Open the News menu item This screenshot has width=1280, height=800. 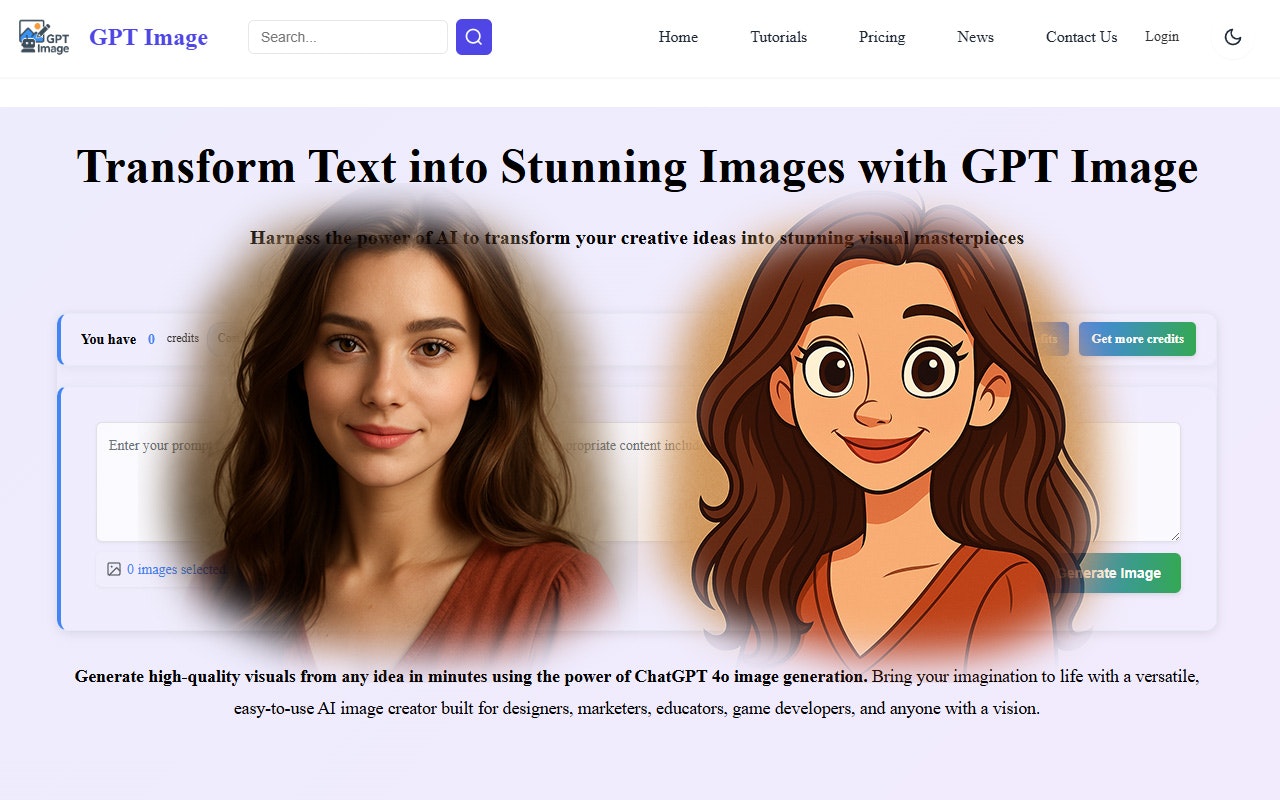pos(975,37)
